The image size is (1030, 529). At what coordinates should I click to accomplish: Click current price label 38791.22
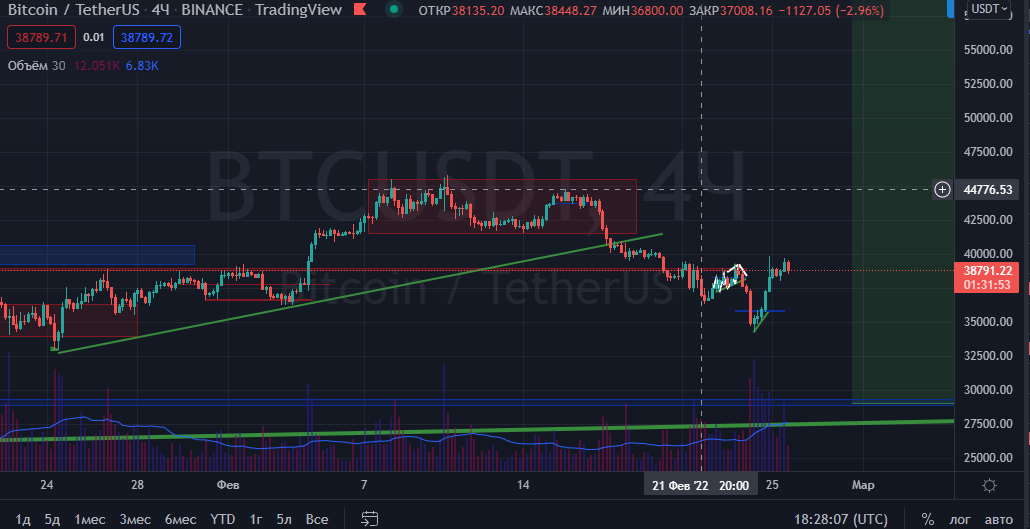(x=987, y=270)
